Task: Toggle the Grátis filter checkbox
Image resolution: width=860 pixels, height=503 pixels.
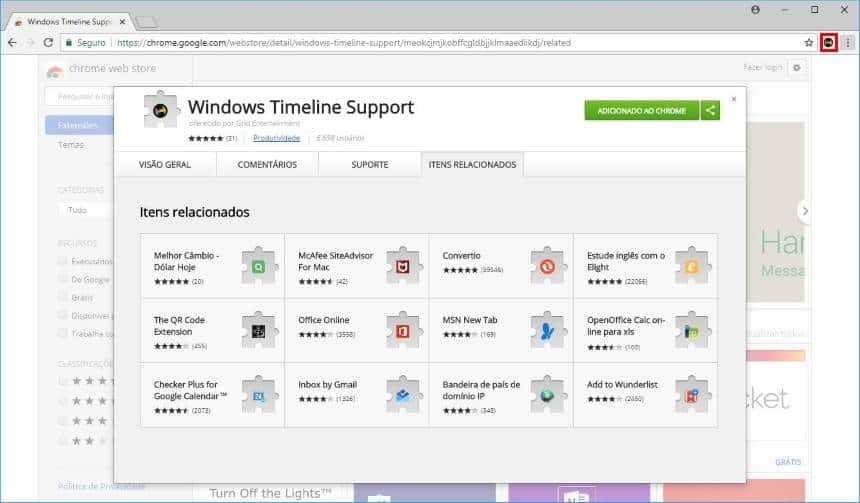Action: coord(63,297)
